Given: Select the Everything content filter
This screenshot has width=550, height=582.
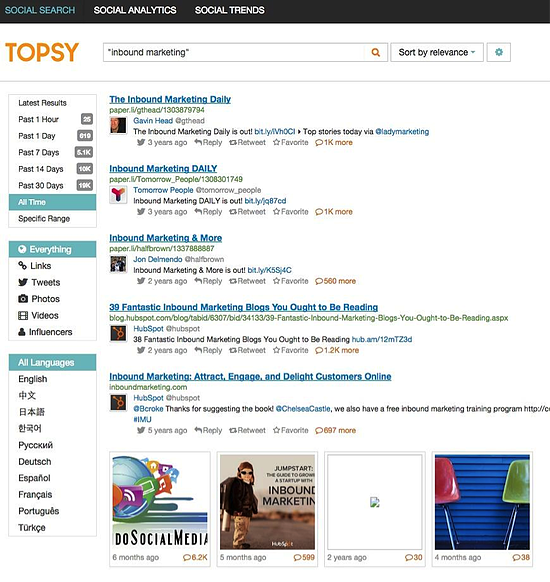Looking at the screenshot, I should click(52, 249).
